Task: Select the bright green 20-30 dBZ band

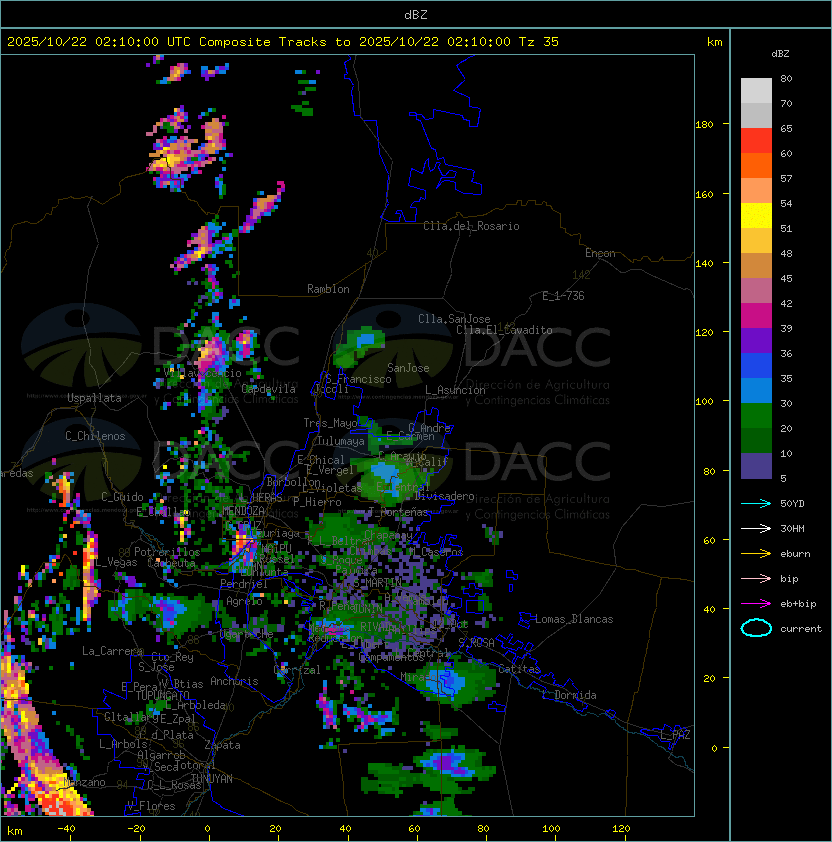Action: [x=756, y=416]
